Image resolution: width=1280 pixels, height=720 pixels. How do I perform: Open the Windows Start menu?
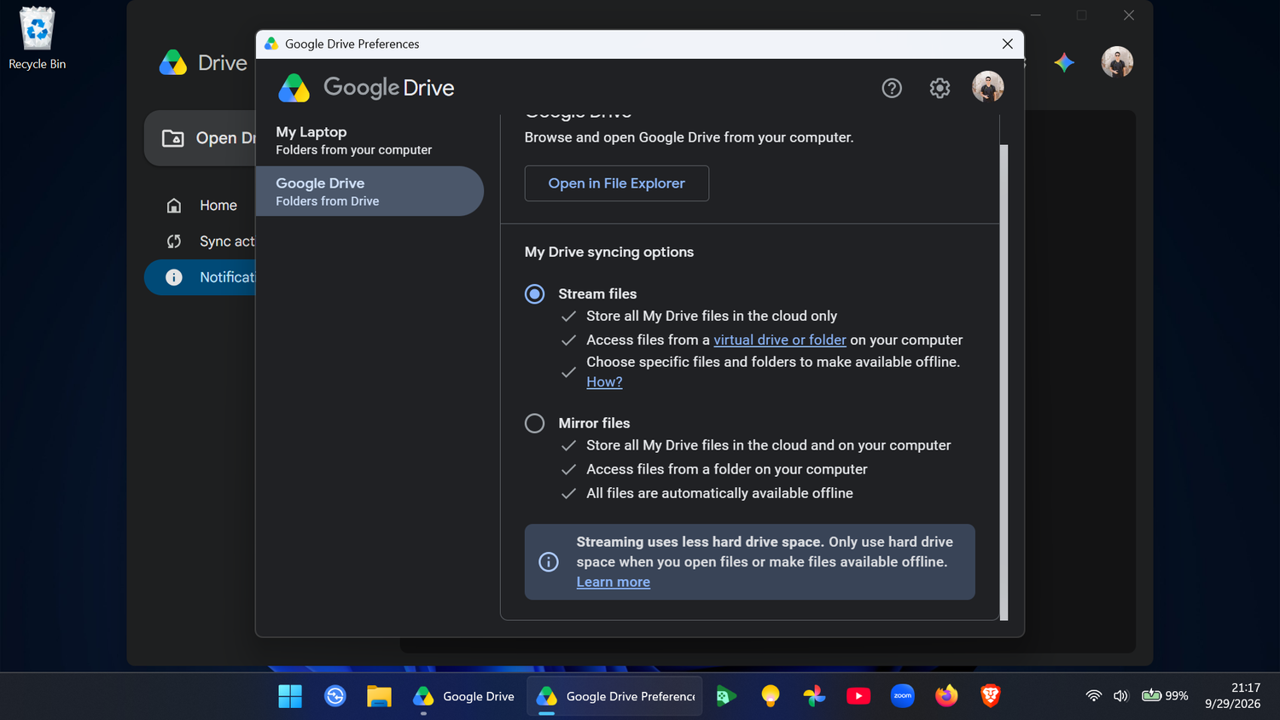pos(290,696)
